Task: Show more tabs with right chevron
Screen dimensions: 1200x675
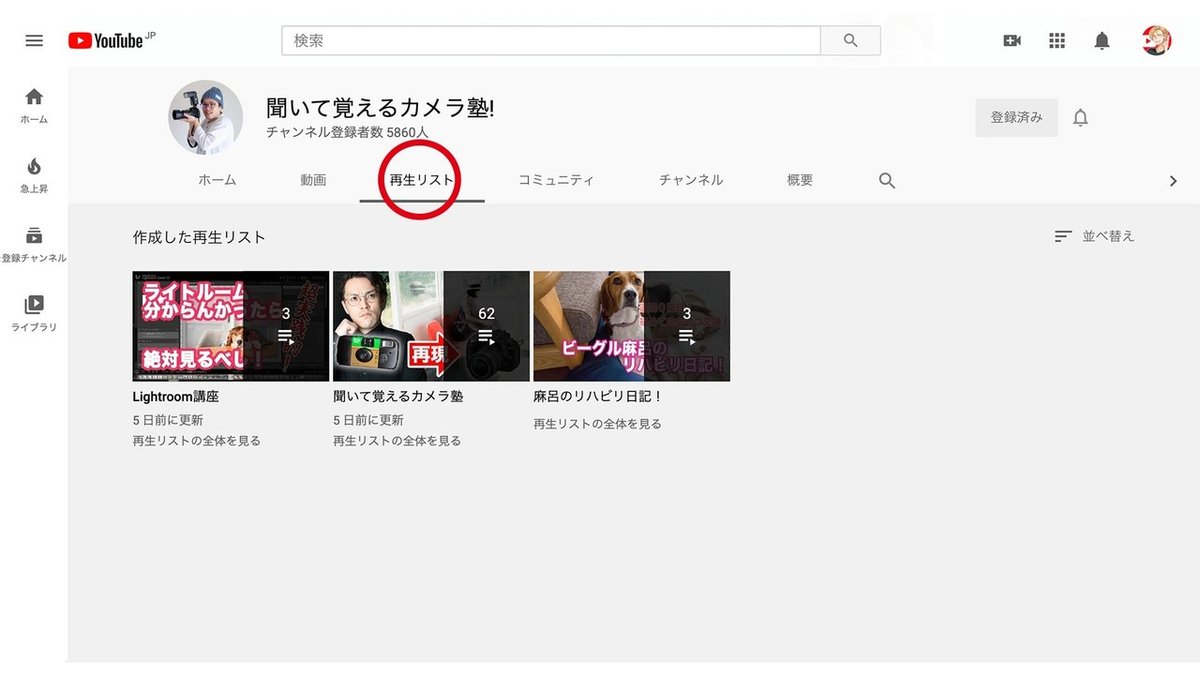Action: 1173,181
